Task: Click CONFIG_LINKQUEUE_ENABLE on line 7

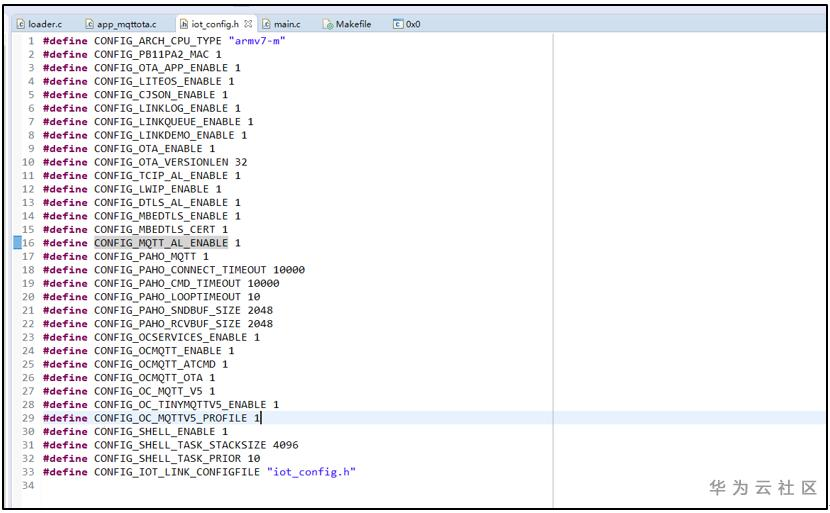Action: [x=167, y=122]
